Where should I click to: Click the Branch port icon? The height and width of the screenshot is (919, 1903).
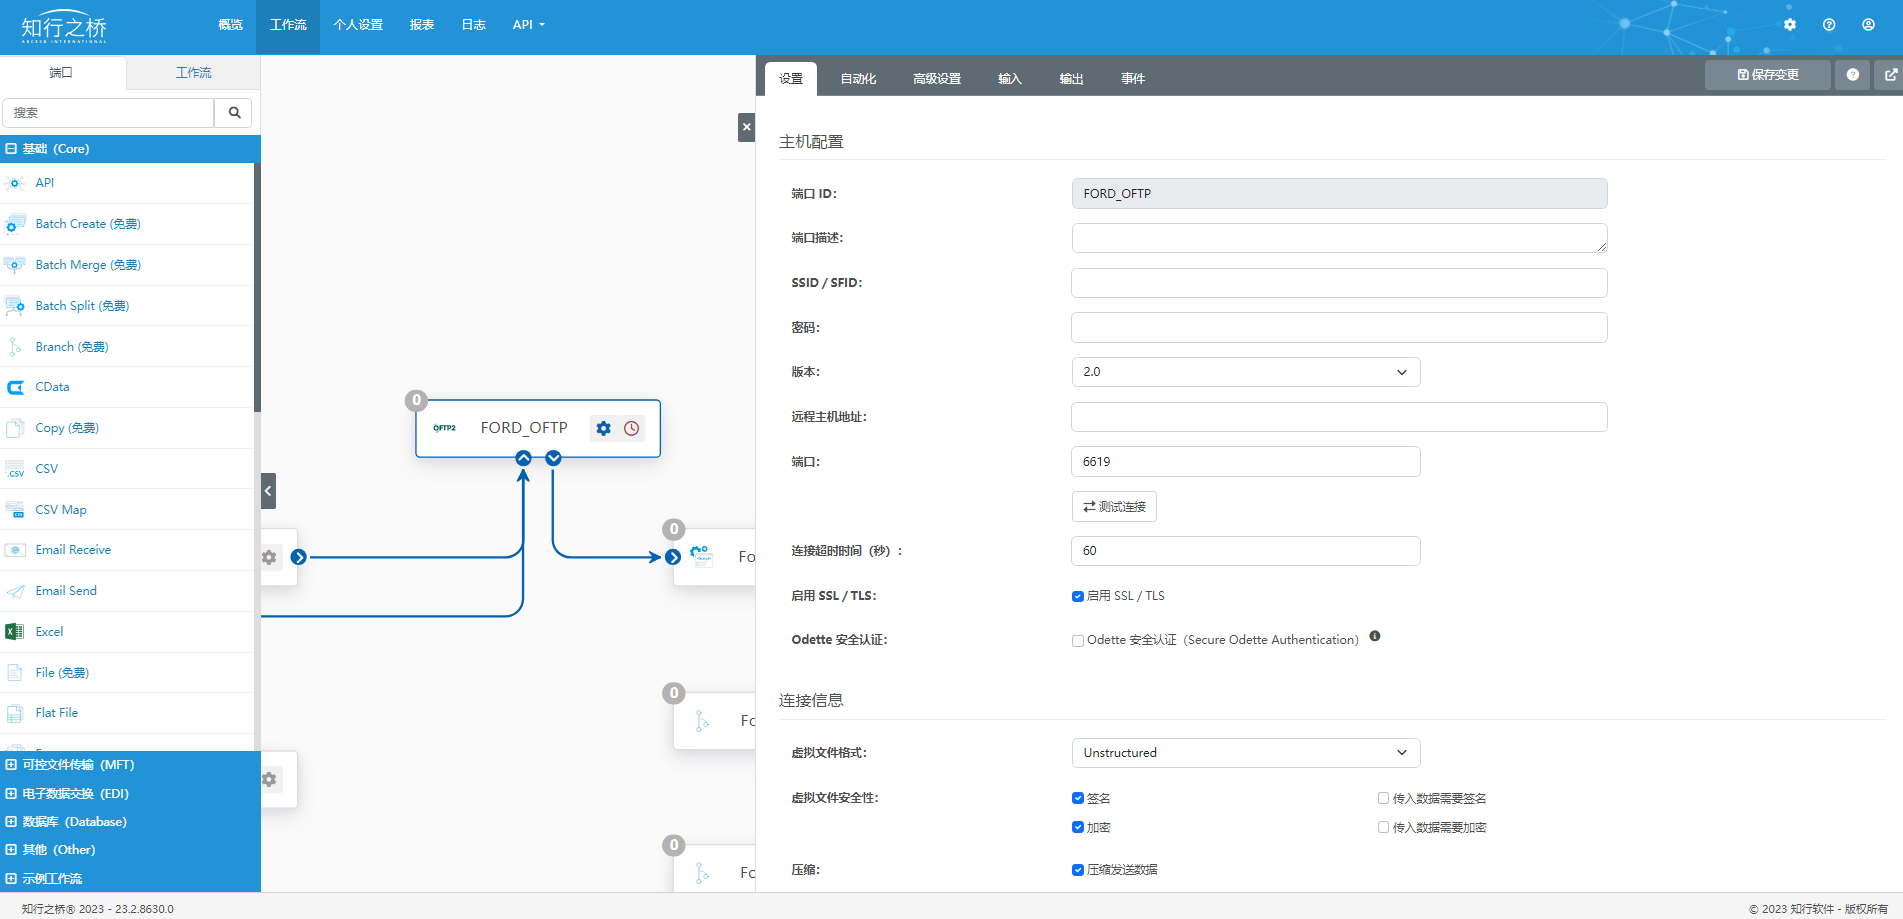[15, 347]
